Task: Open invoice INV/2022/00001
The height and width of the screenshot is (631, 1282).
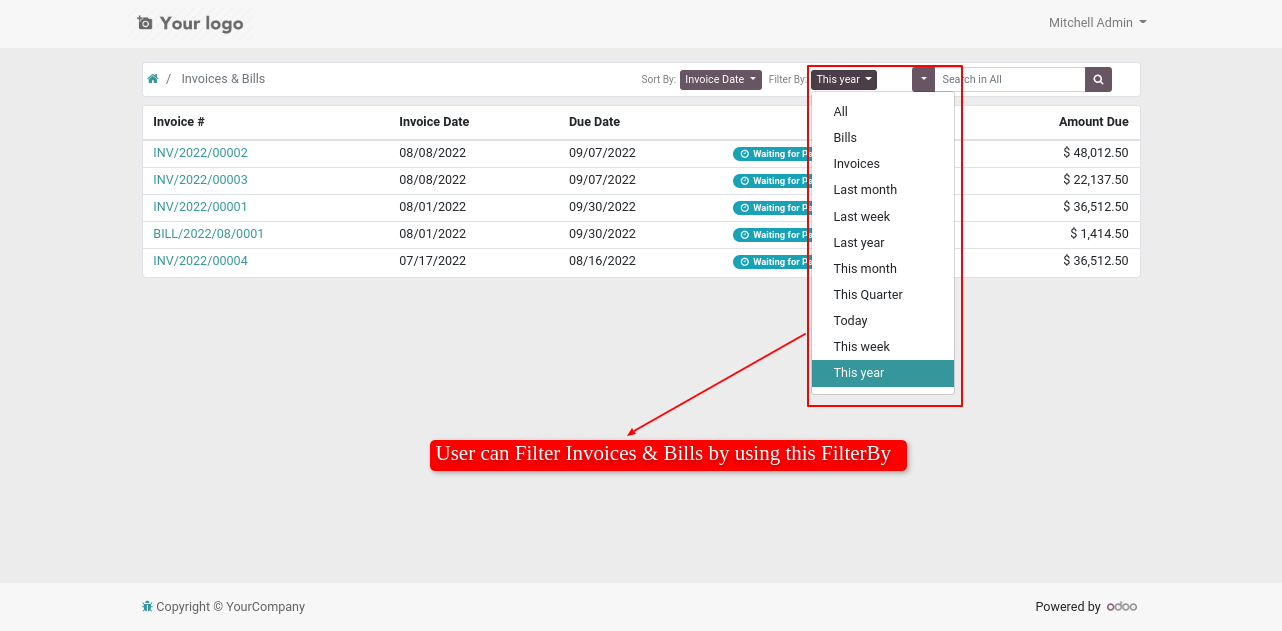Action: (200, 207)
